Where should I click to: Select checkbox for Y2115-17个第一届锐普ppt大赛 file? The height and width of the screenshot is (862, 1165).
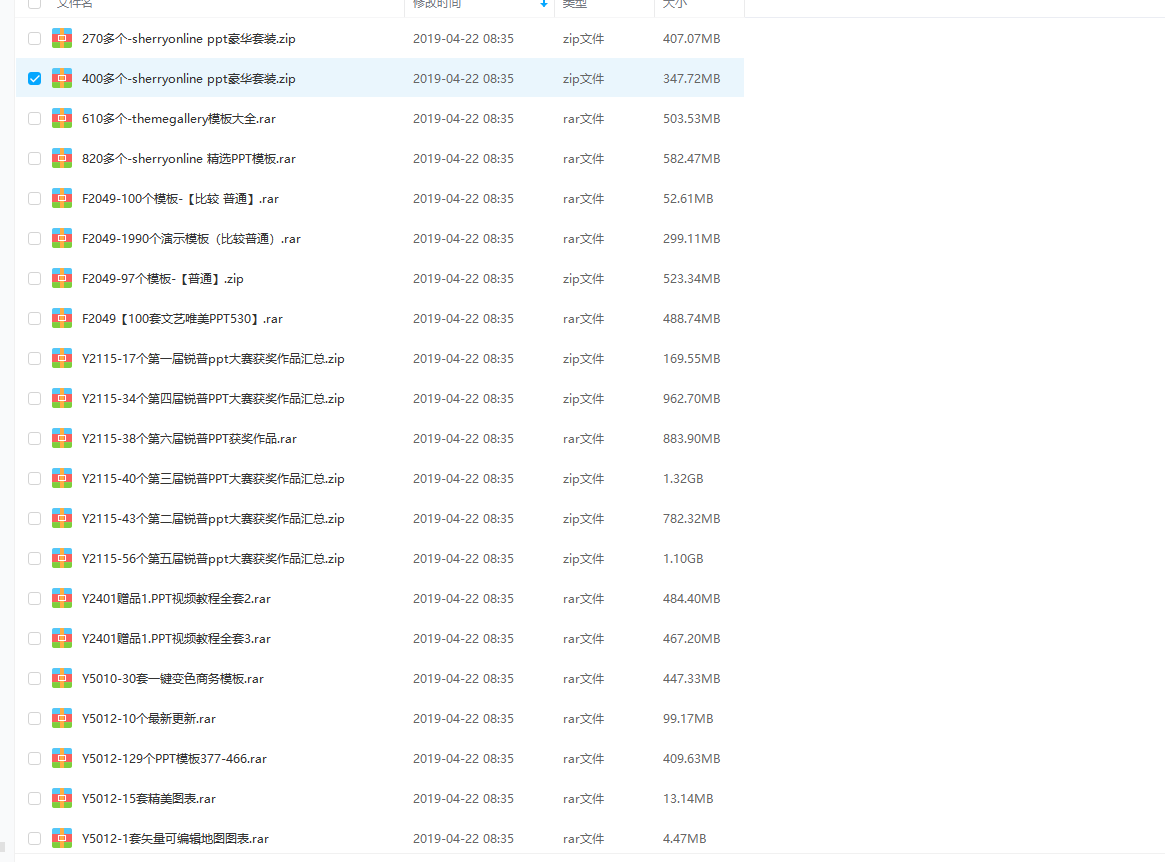coord(34,358)
